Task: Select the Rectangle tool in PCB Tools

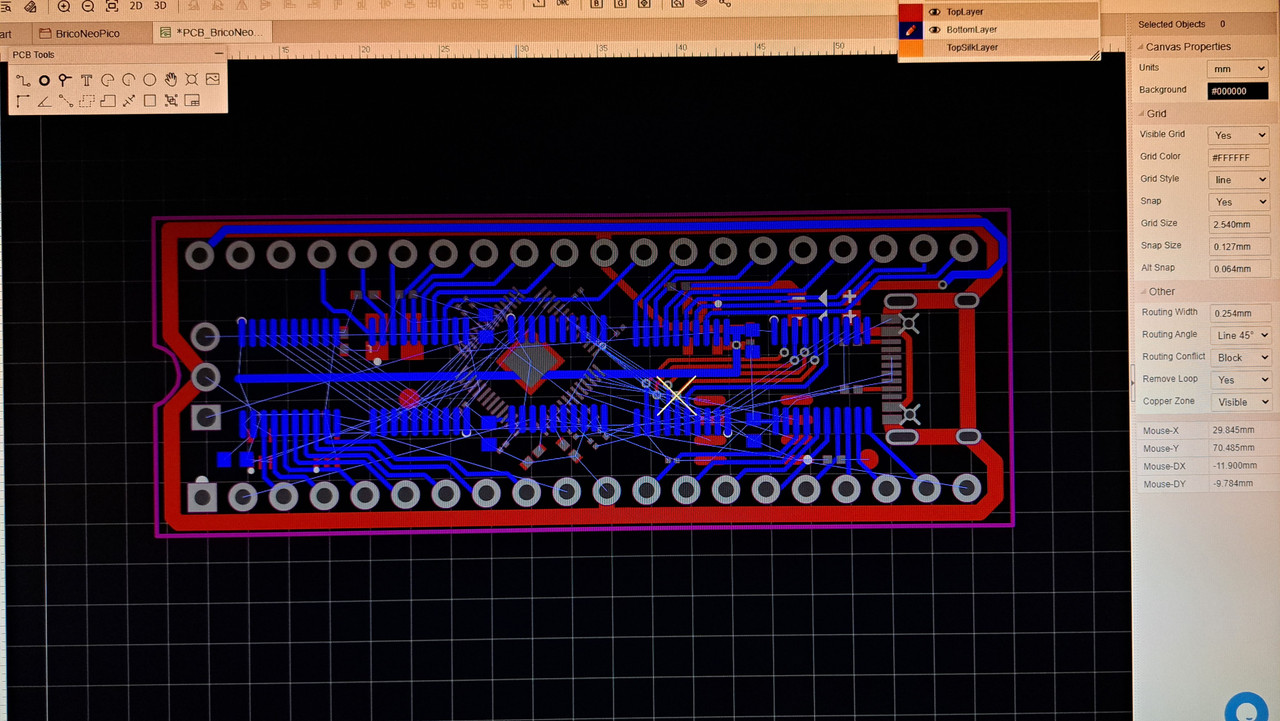Action: (x=149, y=101)
